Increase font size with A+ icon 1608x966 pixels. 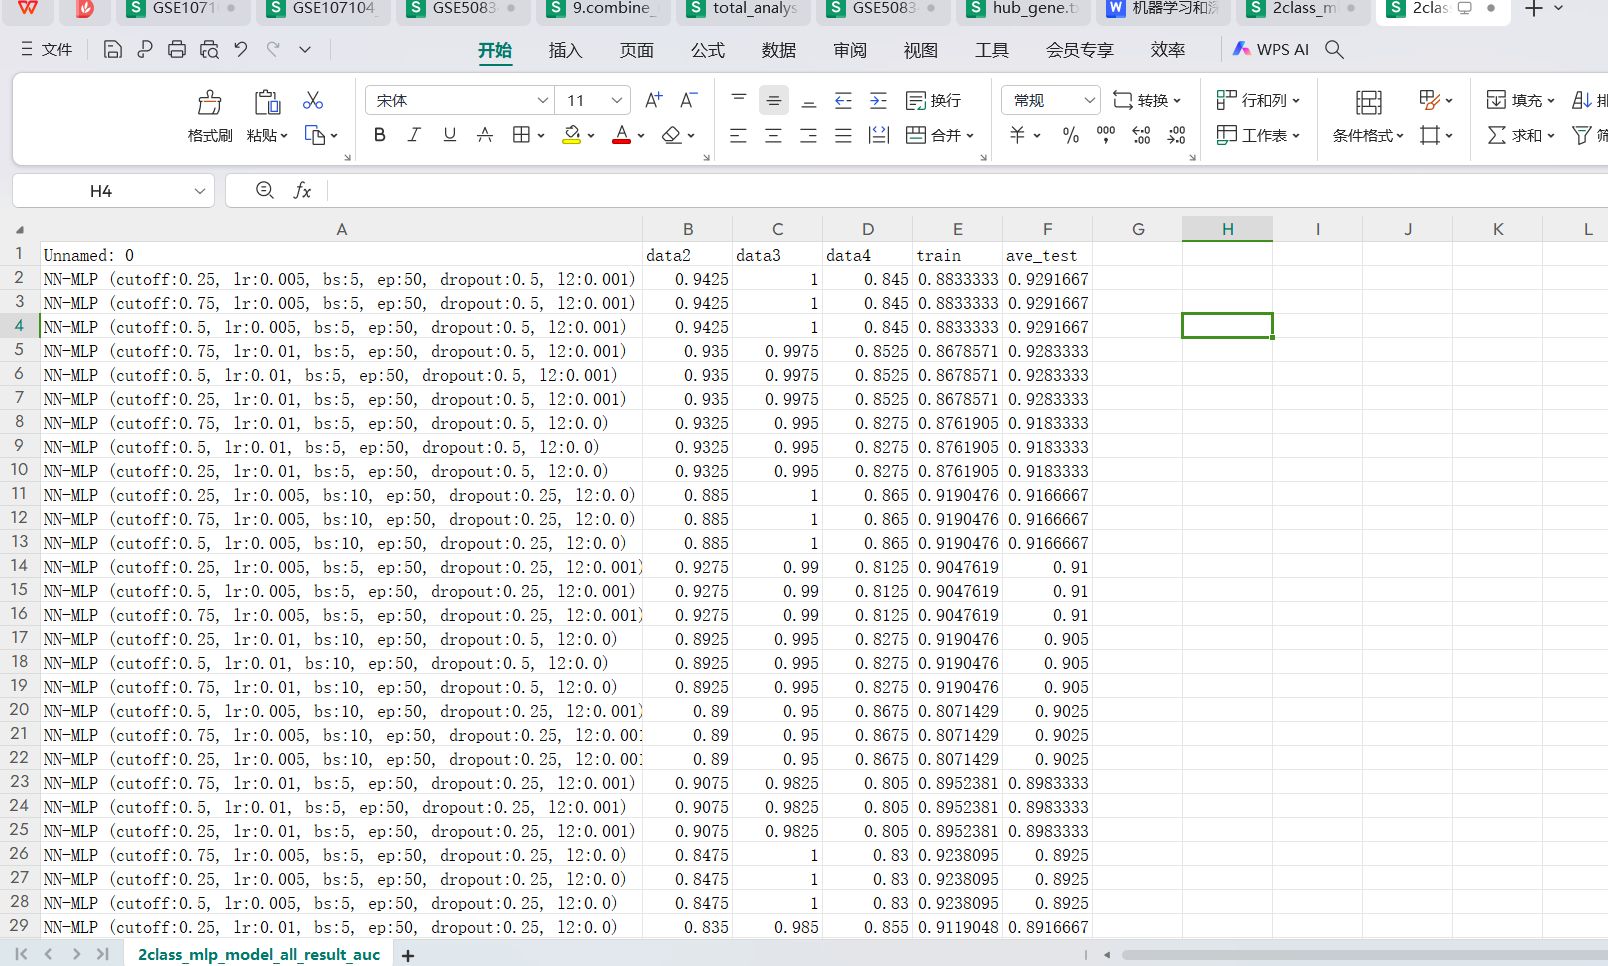click(x=654, y=100)
